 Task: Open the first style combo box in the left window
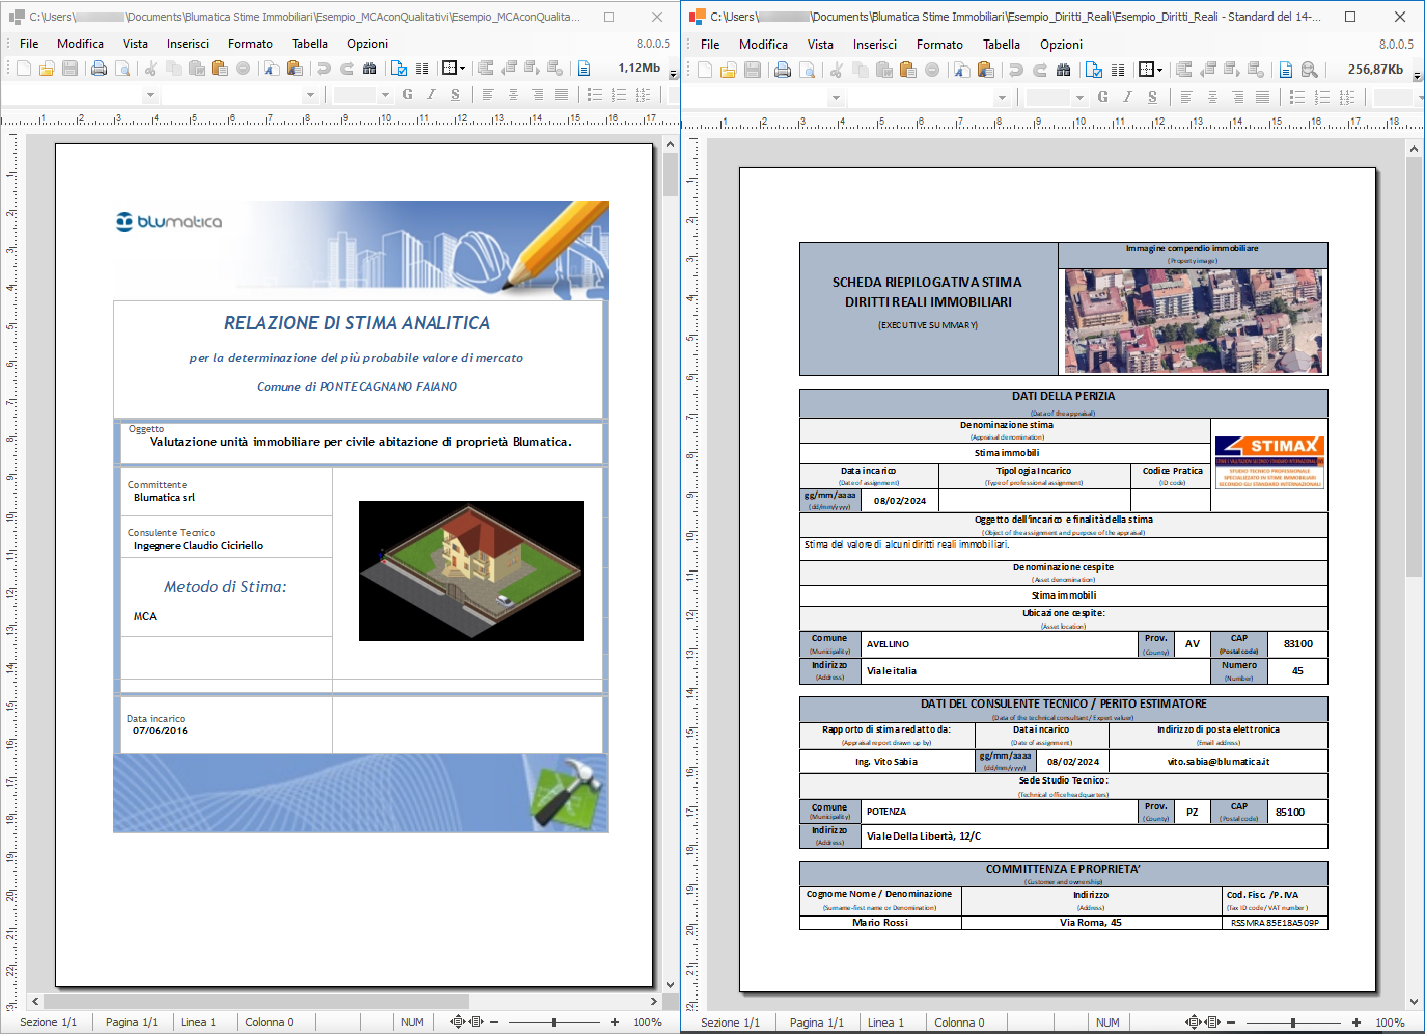pos(150,96)
